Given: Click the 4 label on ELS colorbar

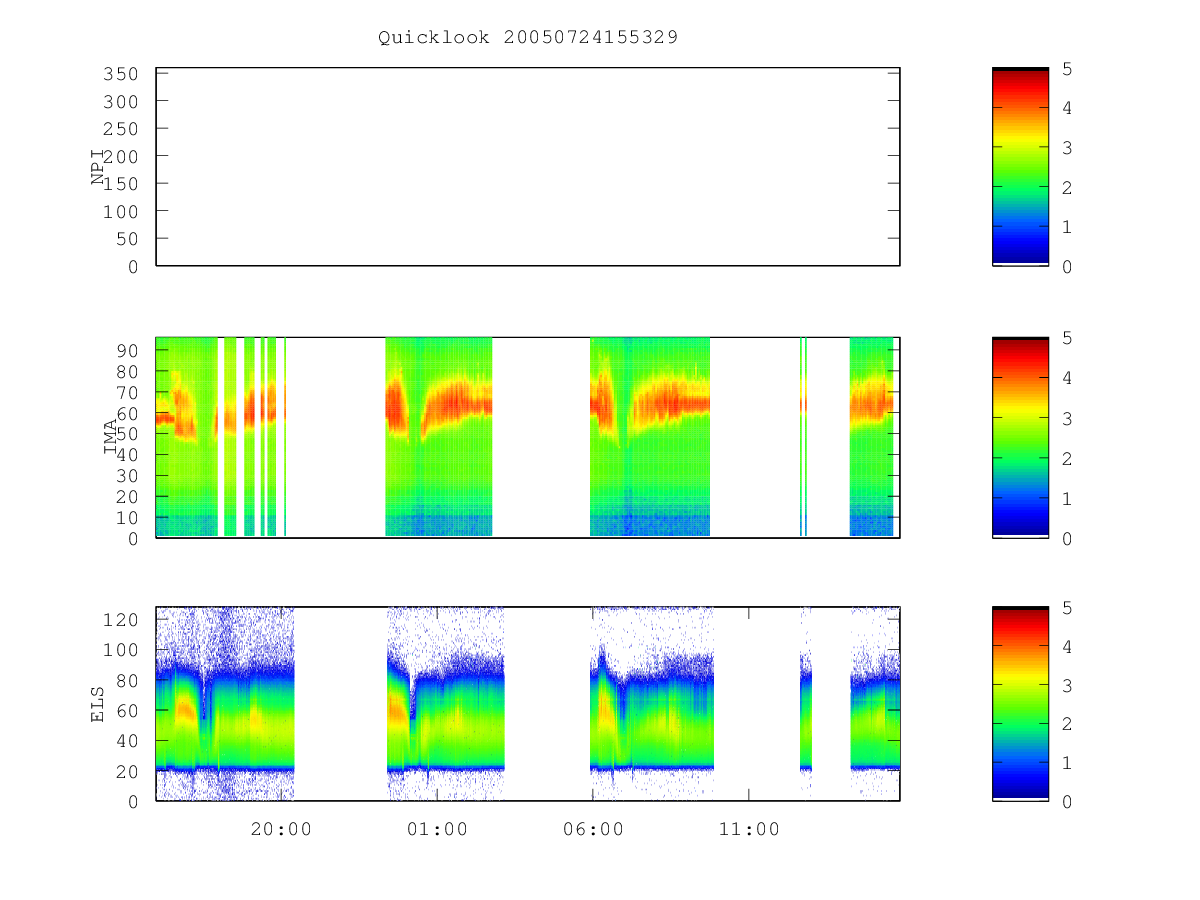Looking at the screenshot, I should (x=1068, y=647).
